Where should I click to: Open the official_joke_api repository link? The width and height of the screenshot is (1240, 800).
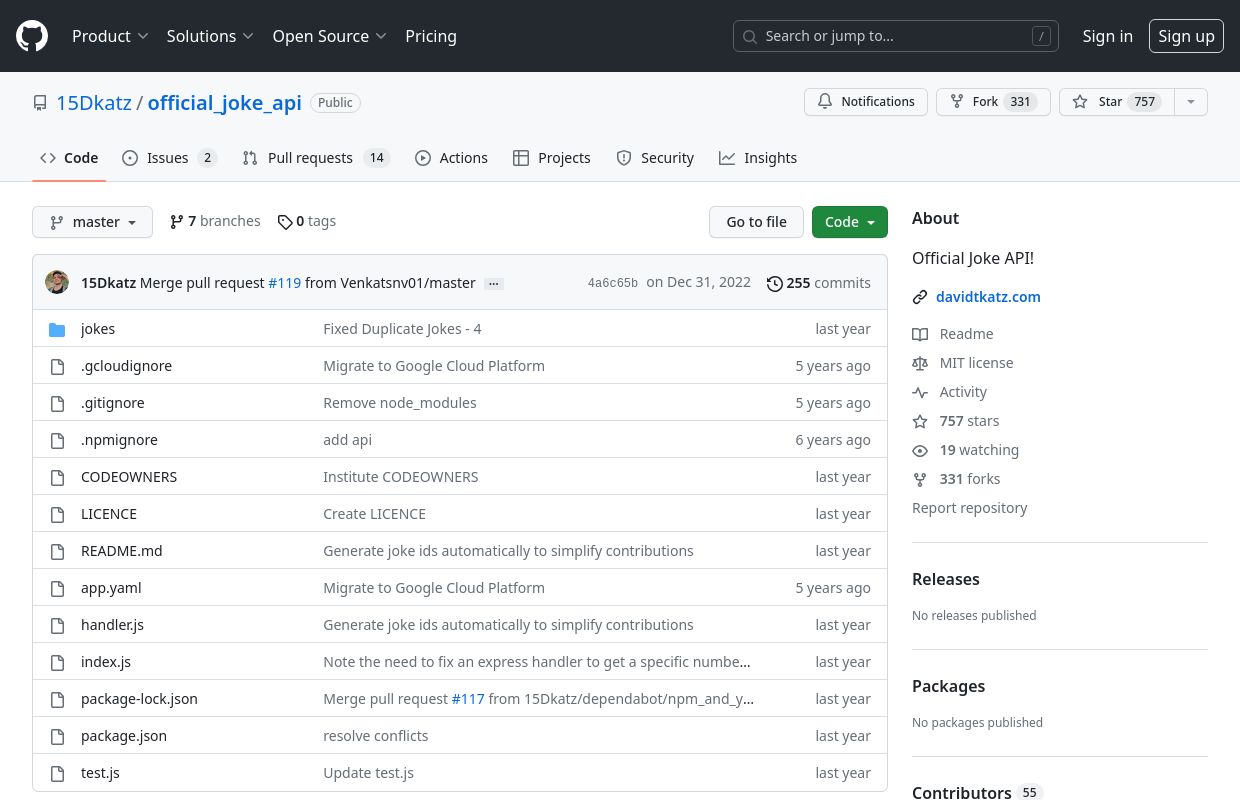pos(225,103)
